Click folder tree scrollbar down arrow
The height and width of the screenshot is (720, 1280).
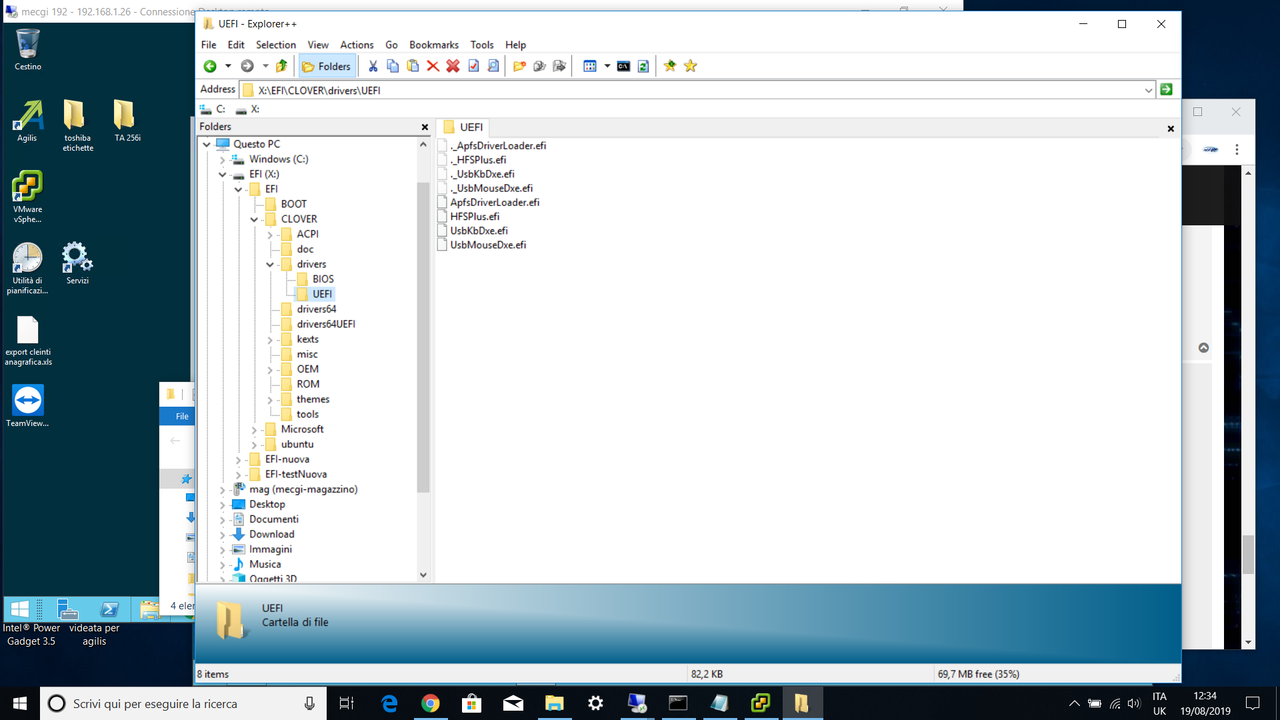423,575
